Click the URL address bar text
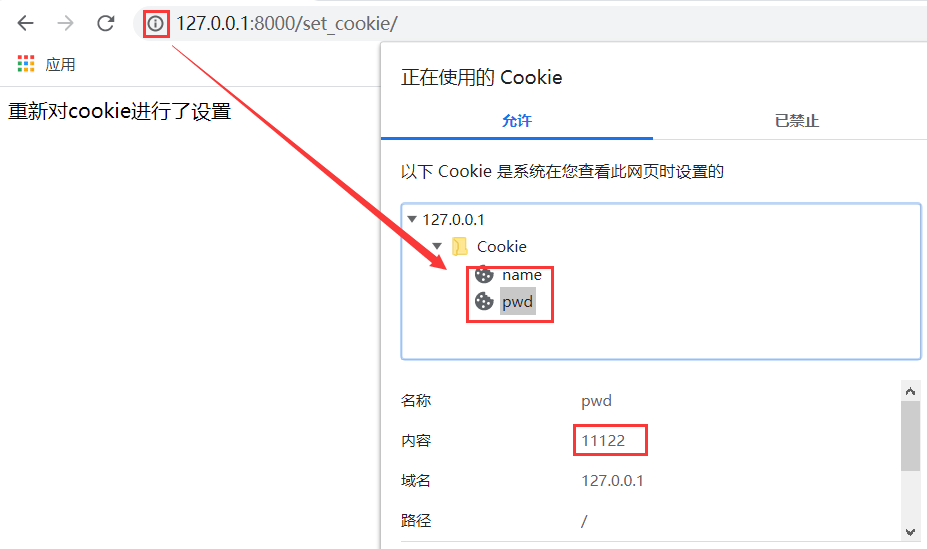This screenshot has width=927, height=549. [x=287, y=24]
